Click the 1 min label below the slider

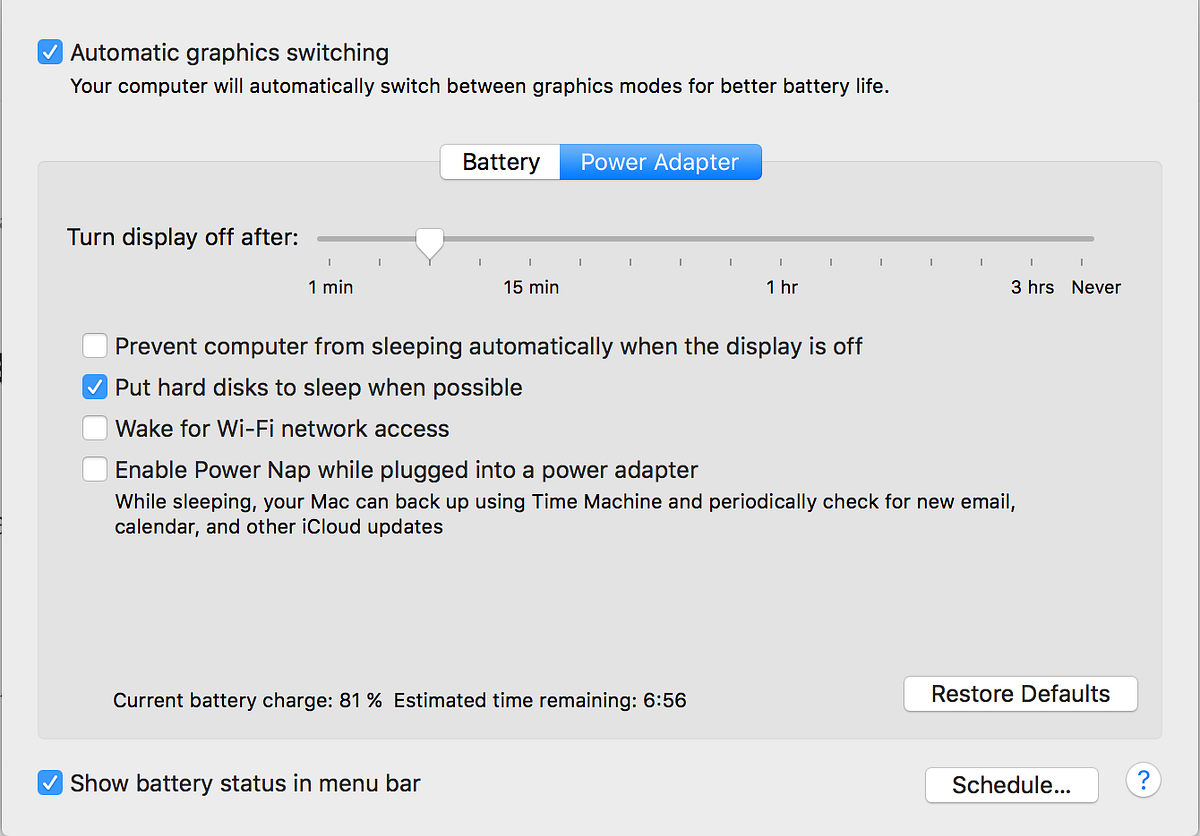tap(330, 287)
